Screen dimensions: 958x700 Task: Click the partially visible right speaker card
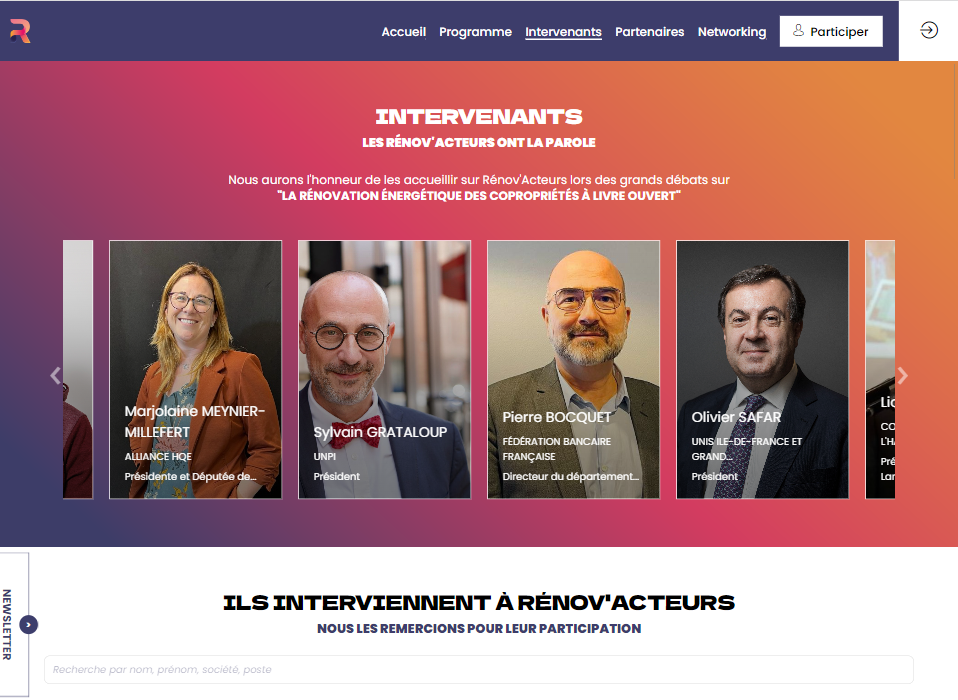[x=880, y=370]
